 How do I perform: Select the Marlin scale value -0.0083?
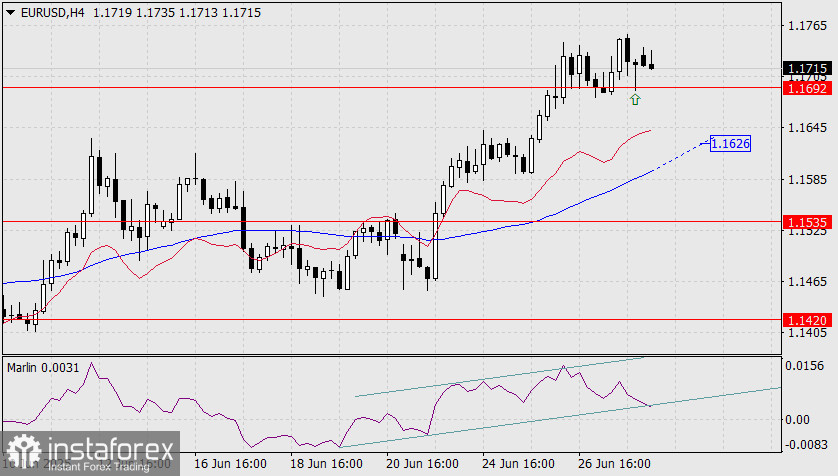point(805,444)
